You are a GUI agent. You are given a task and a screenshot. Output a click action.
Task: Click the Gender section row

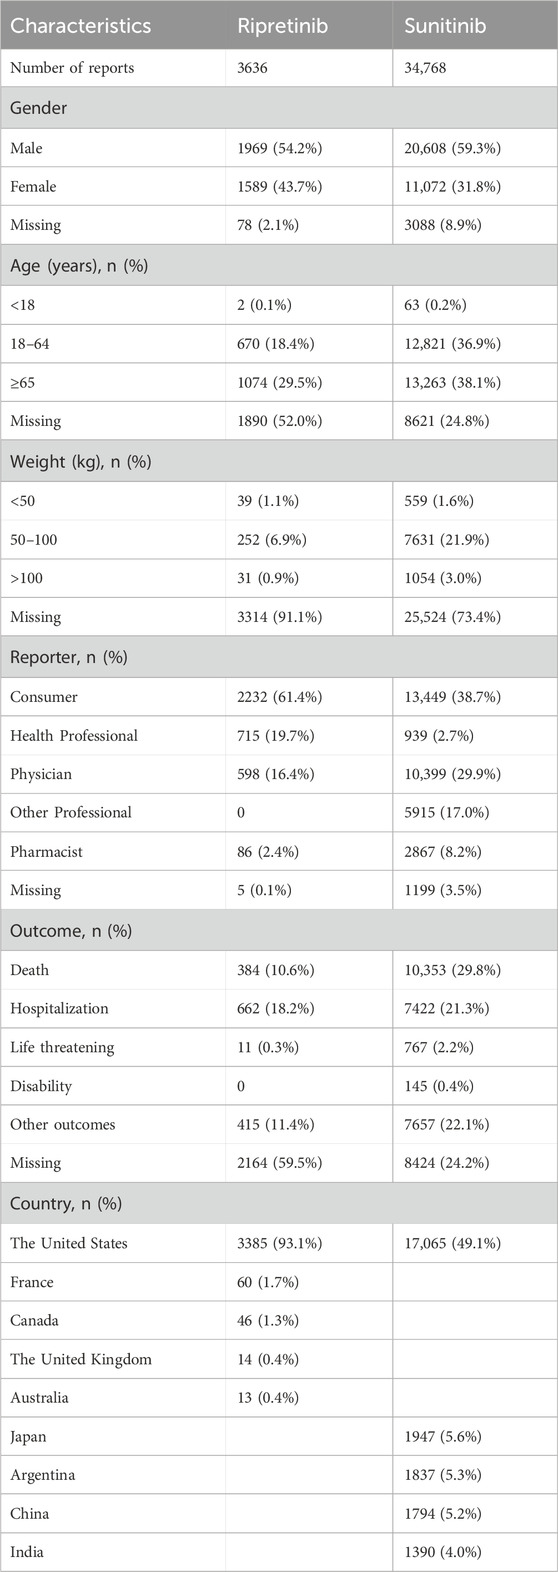coord(279,108)
